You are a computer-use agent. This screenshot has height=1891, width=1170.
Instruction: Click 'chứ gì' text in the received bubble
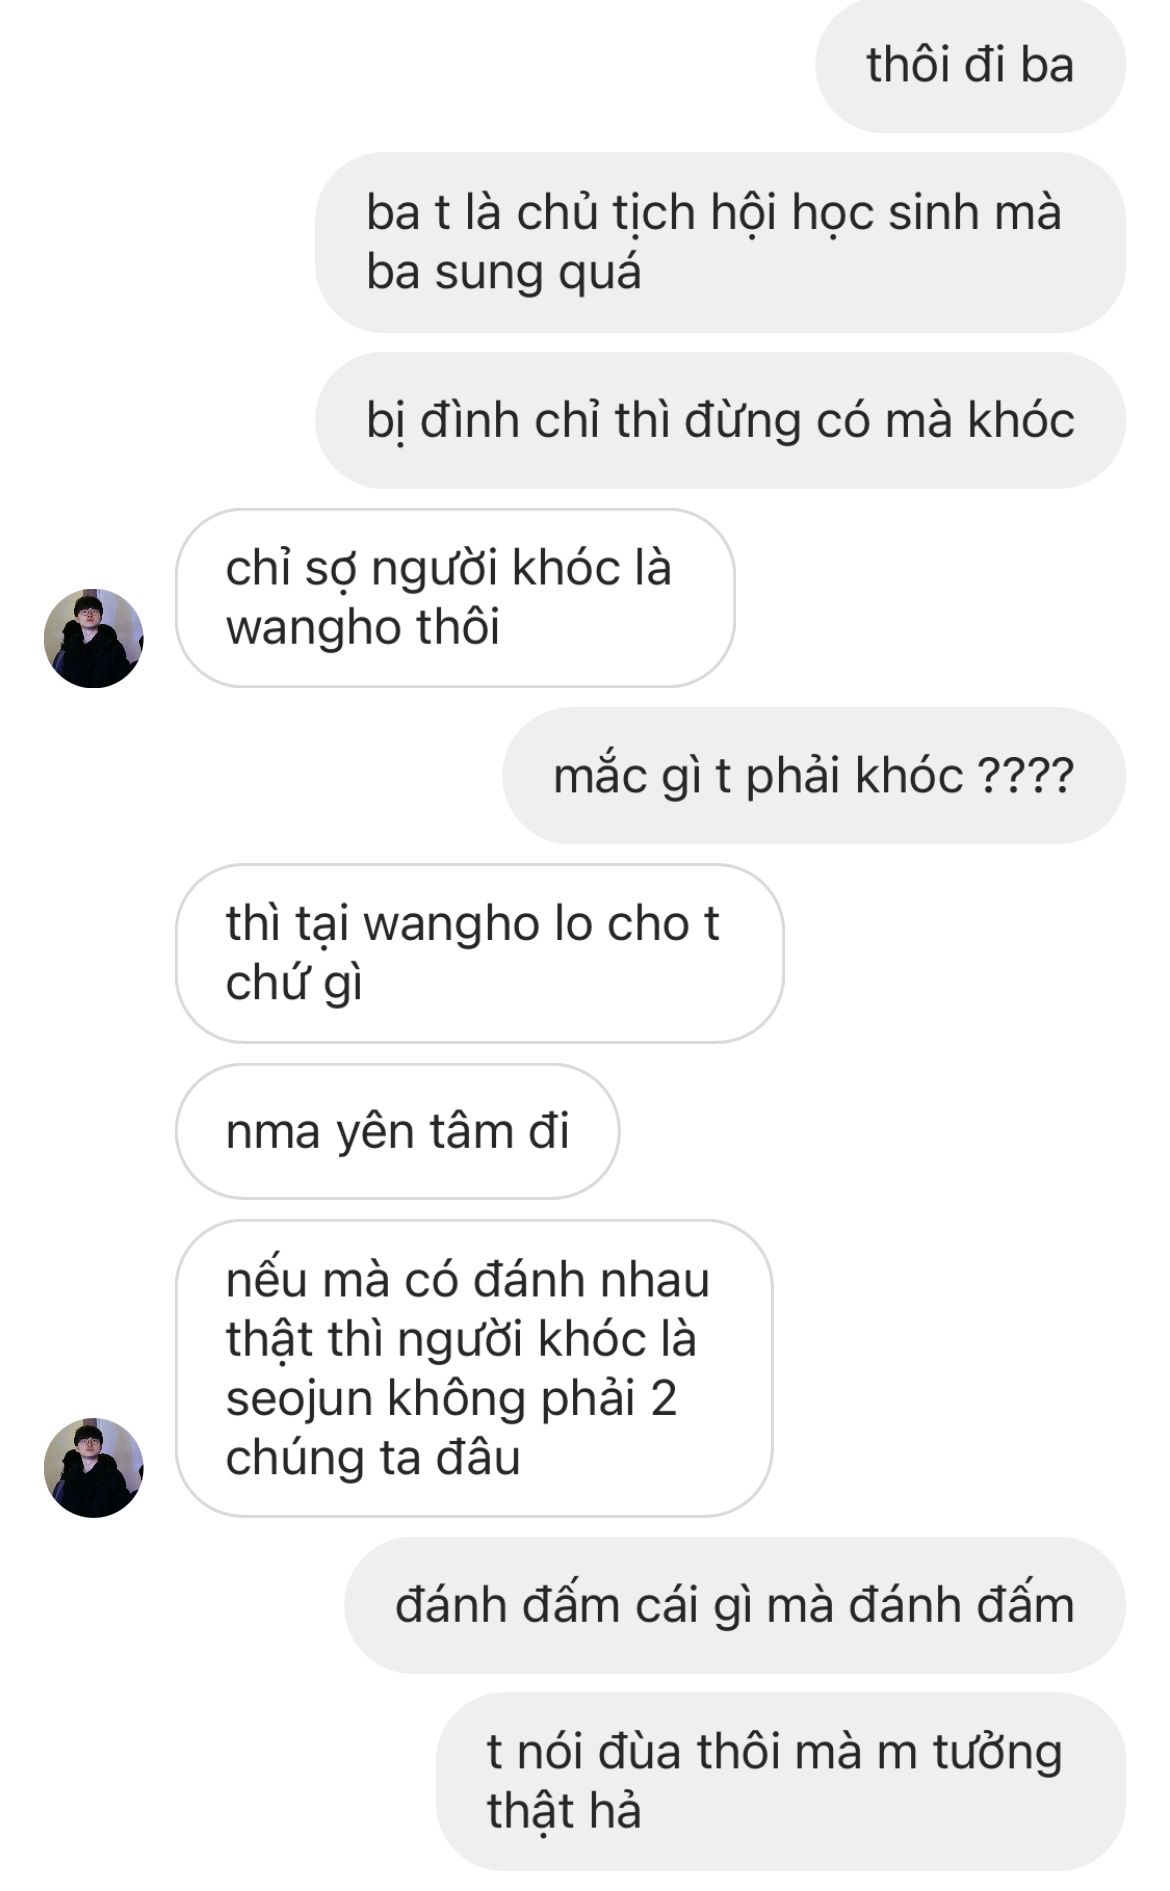point(294,983)
